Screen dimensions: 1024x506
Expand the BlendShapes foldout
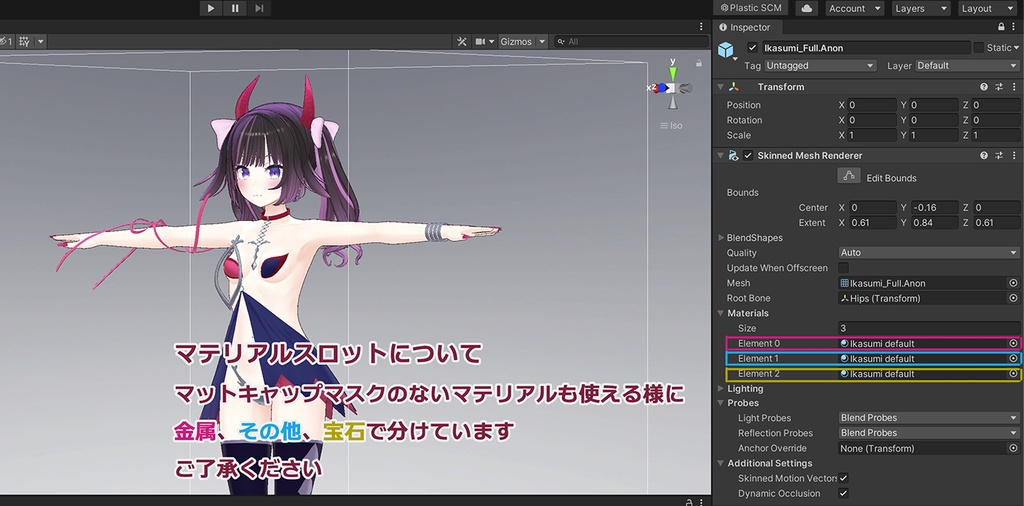(x=721, y=238)
